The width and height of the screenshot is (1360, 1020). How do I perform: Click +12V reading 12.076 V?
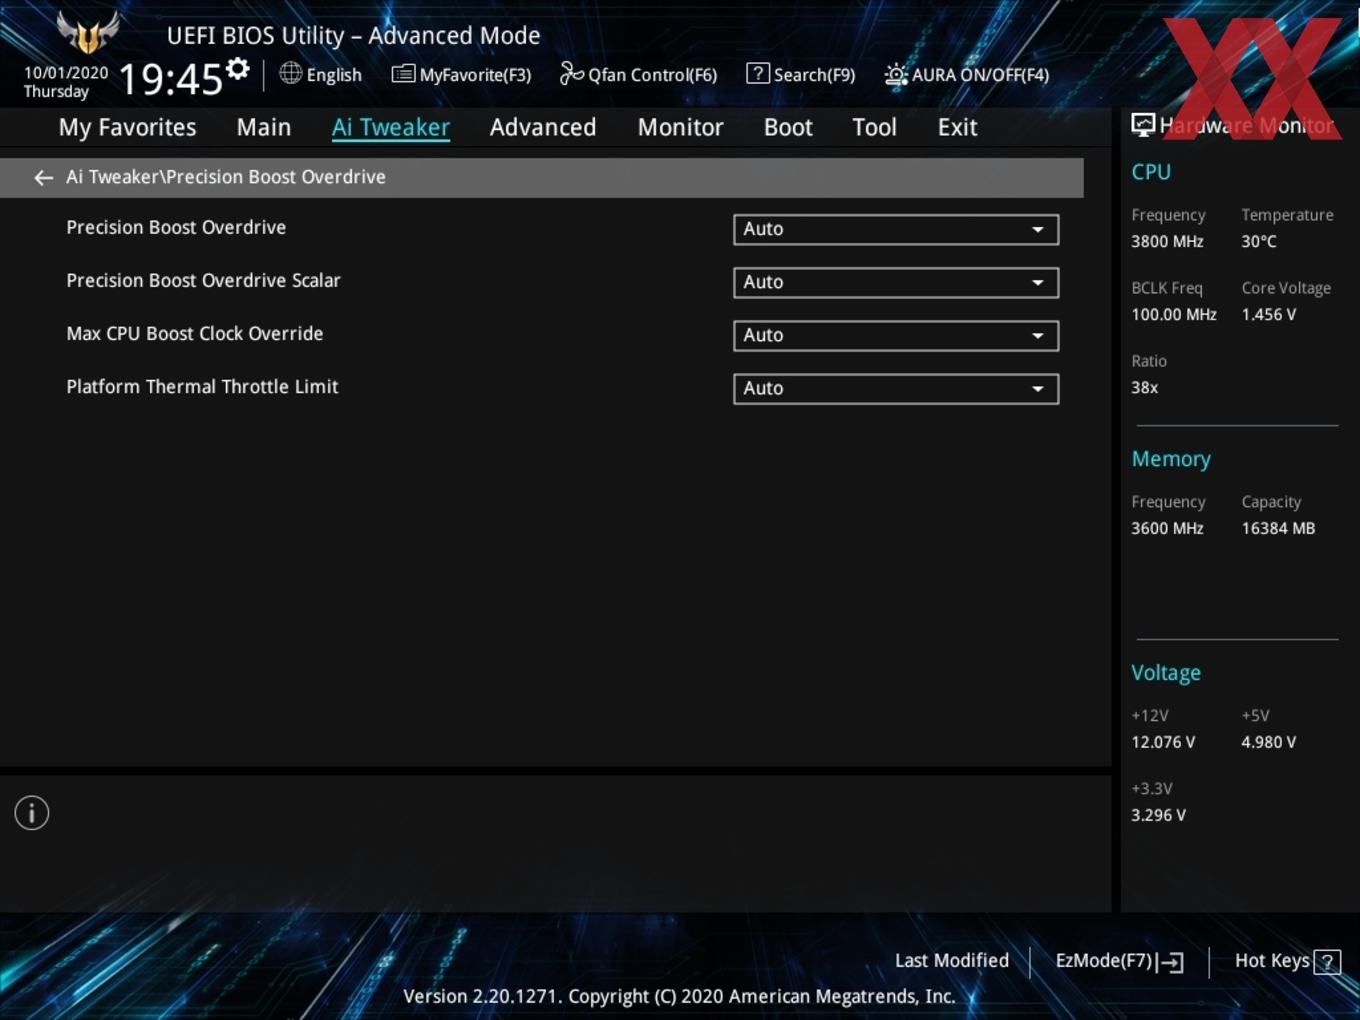(1163, 742)
